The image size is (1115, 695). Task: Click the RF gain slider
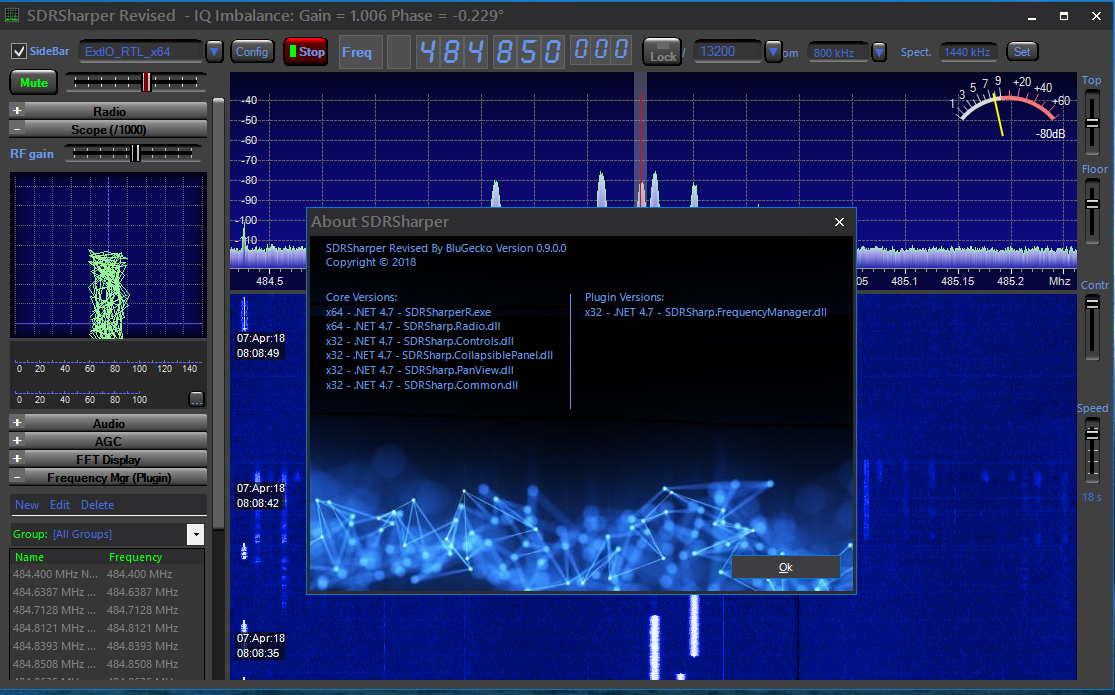coord(134,153)
